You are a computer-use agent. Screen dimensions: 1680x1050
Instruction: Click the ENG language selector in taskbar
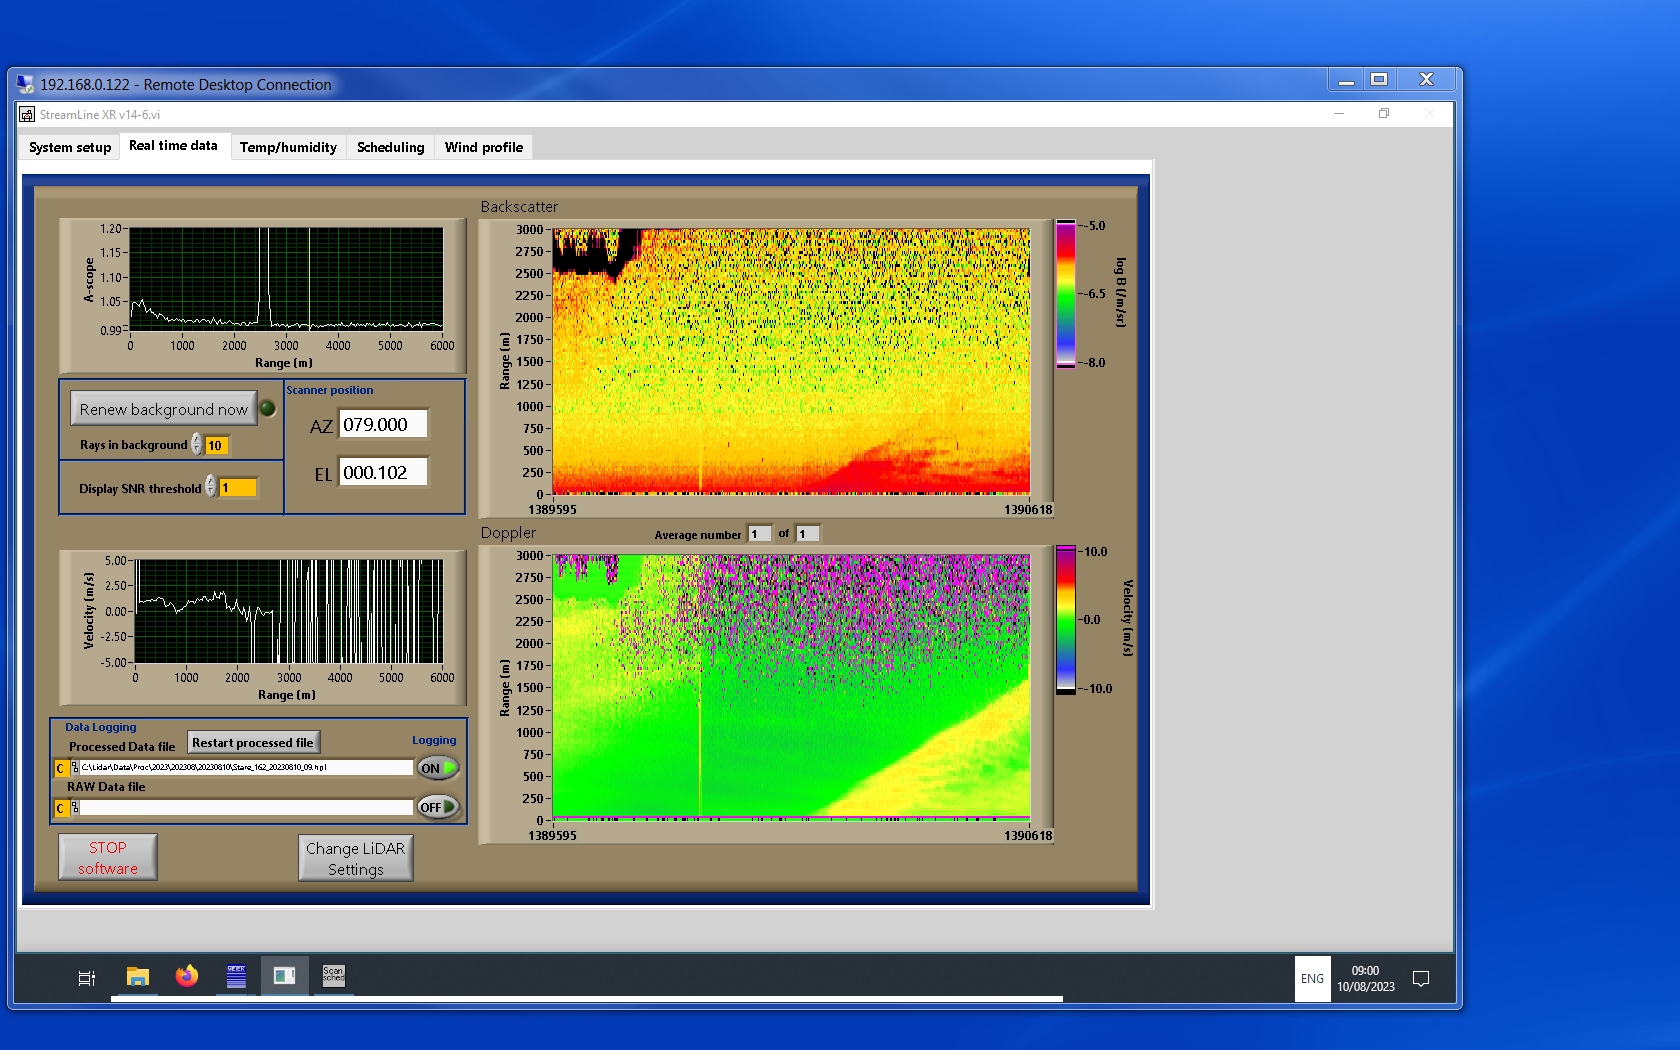coord(1312,979)
